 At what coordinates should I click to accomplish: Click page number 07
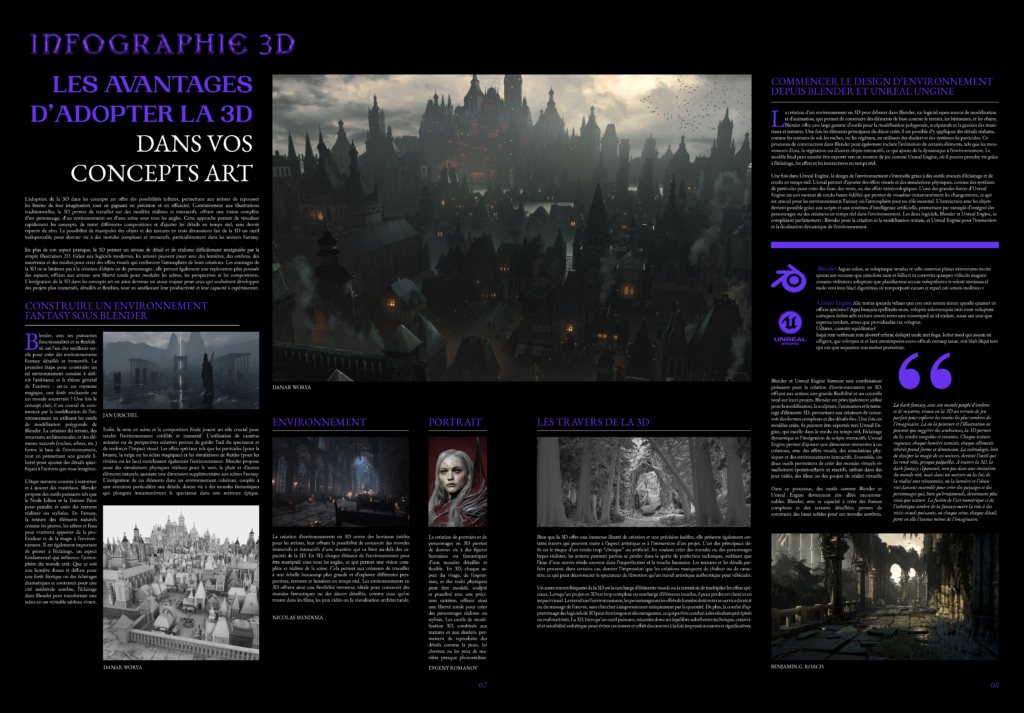point(483,685)
